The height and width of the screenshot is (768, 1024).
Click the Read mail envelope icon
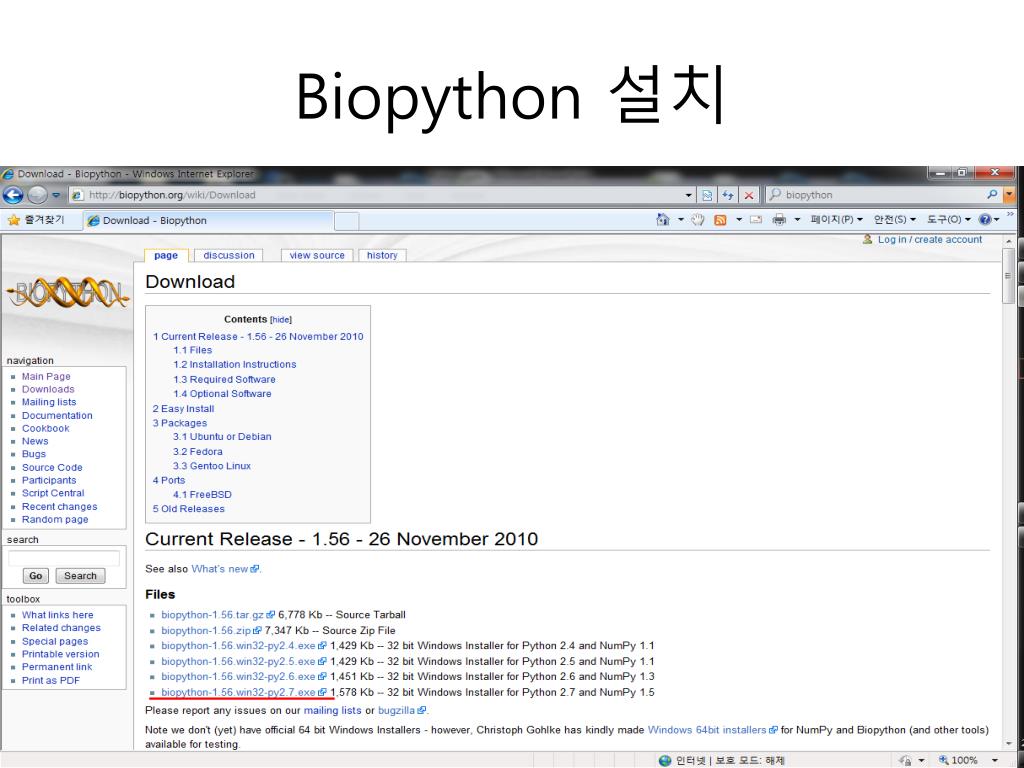click(x=756, y=219)
